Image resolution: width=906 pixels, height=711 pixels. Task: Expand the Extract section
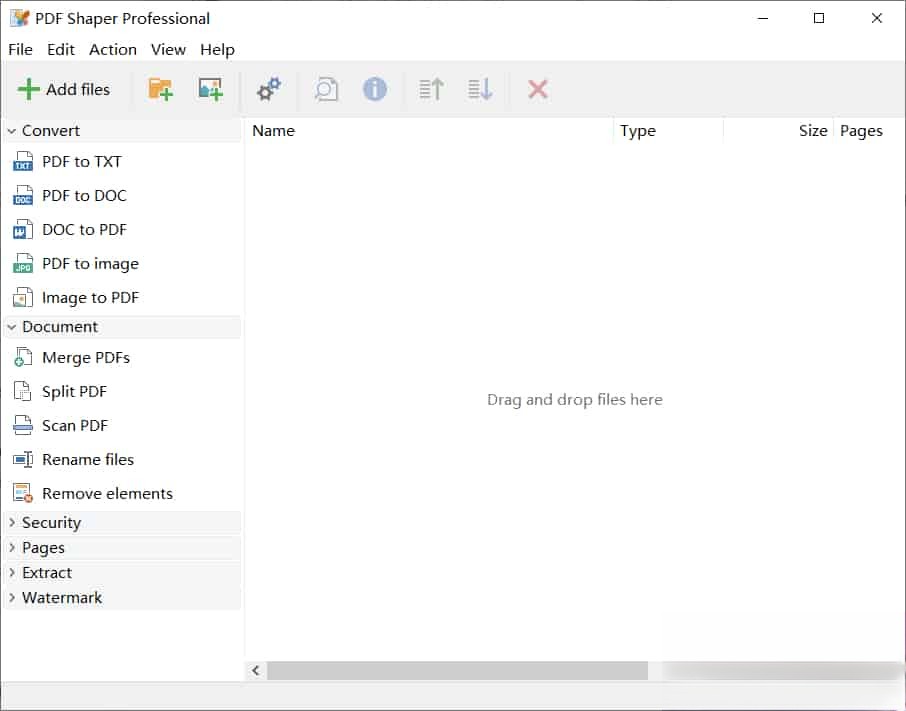[x=122, y=573]
